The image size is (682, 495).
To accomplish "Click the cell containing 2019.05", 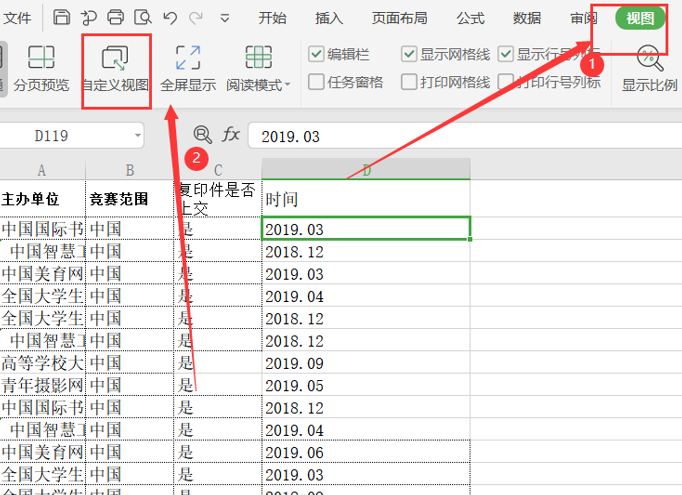I will pos(366,385).
